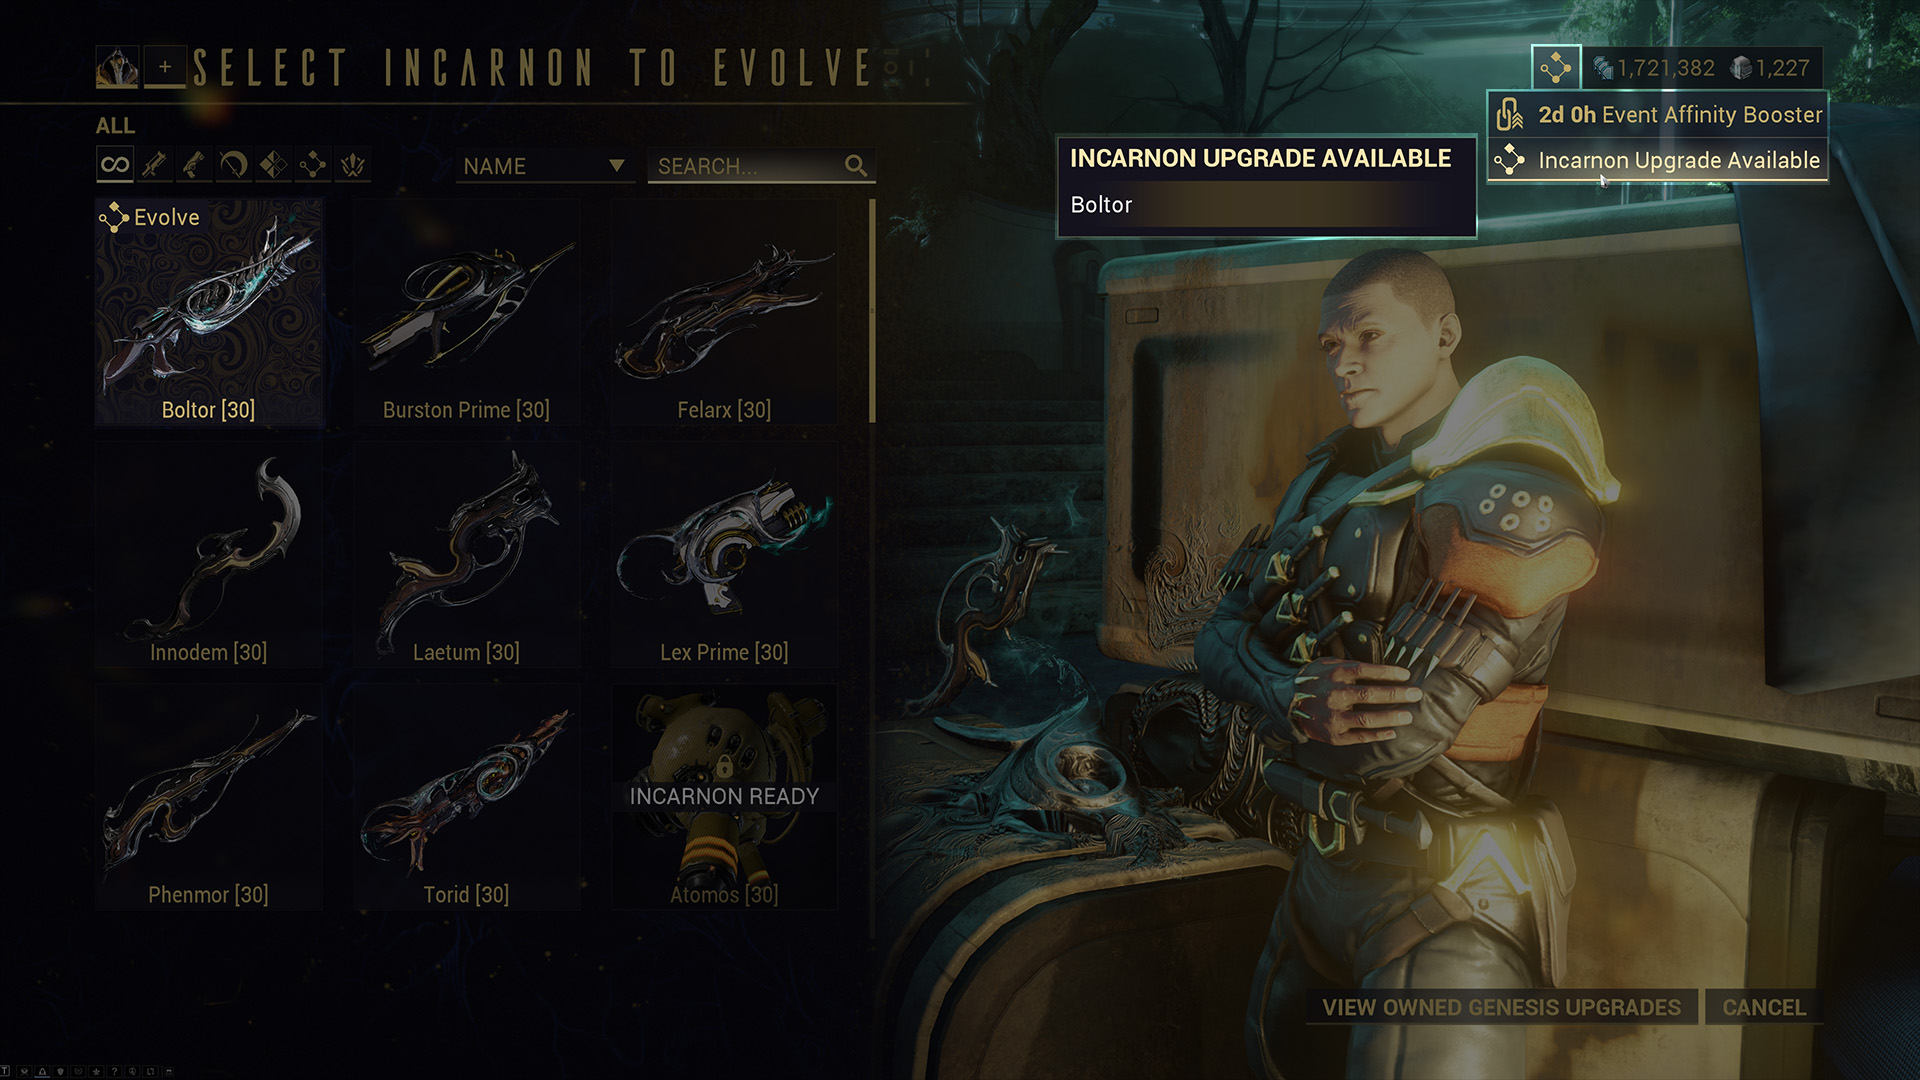Click into the SEARCH field

761,166
